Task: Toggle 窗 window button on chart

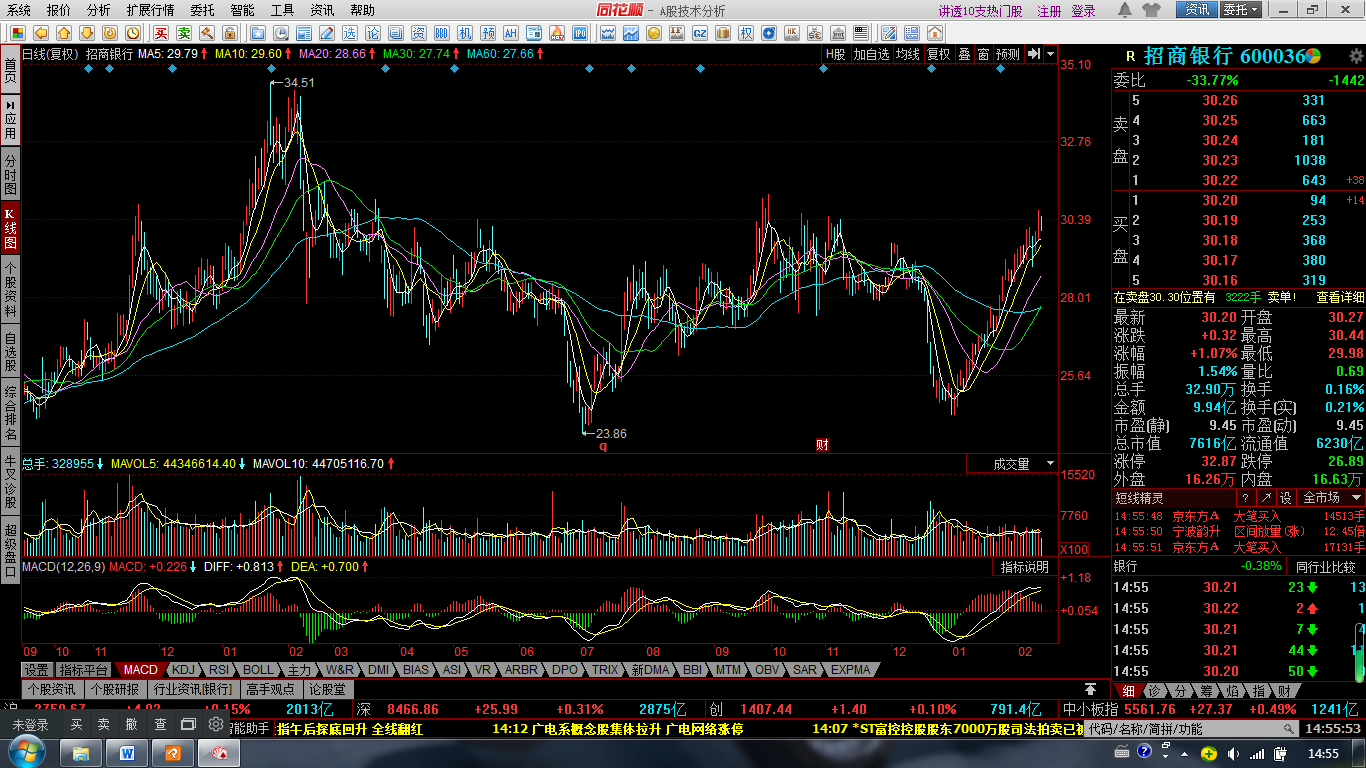Action: tap(984, 55)
